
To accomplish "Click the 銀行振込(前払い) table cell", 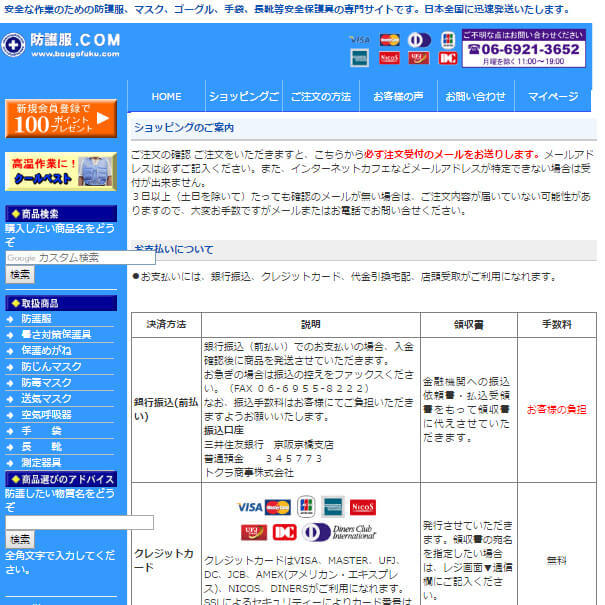I will [166, 409].
